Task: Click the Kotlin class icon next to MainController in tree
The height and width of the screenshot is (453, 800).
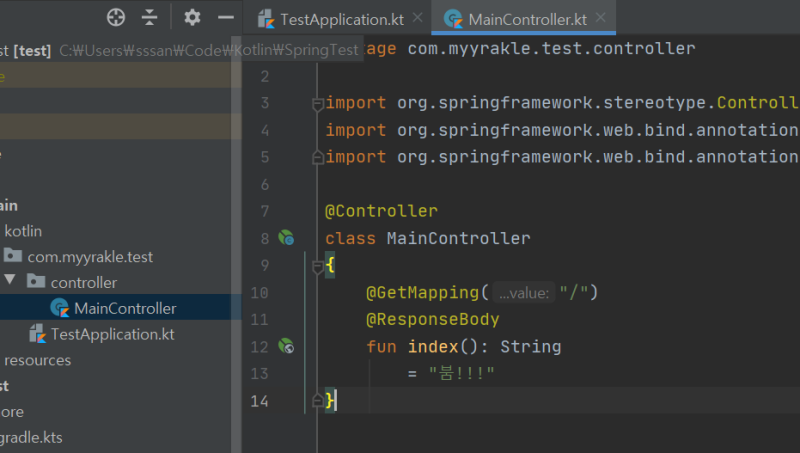Action: click(59, 308)
